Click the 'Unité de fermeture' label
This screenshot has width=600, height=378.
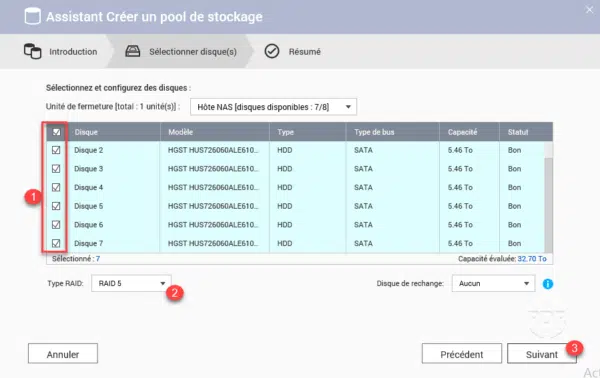coord(112,106)
